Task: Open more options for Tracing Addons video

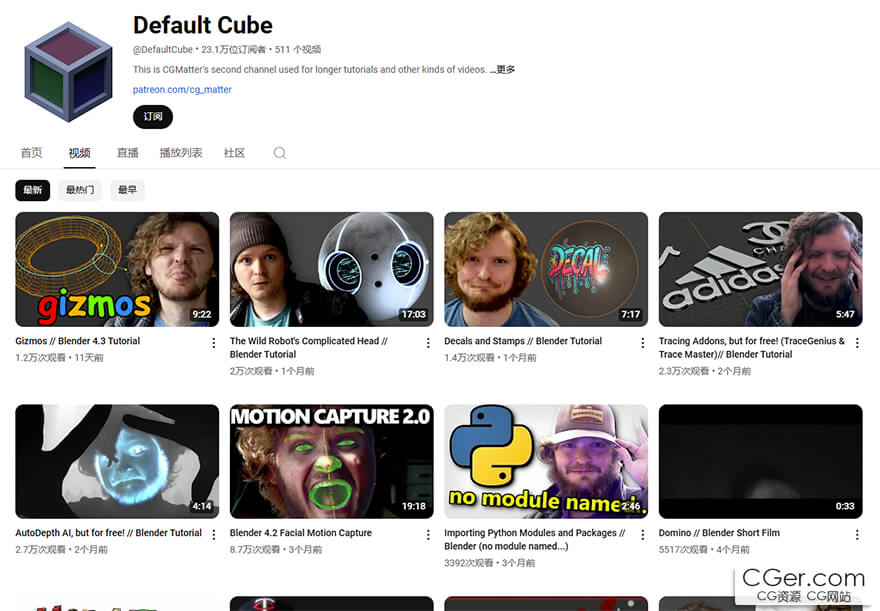Action: point(857,343)
